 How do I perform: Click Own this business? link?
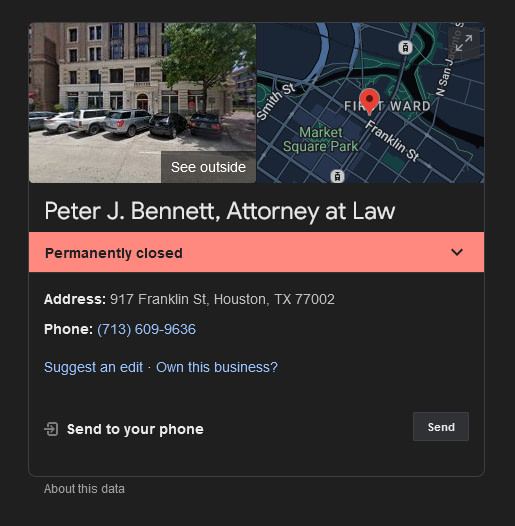click(217, 367)
